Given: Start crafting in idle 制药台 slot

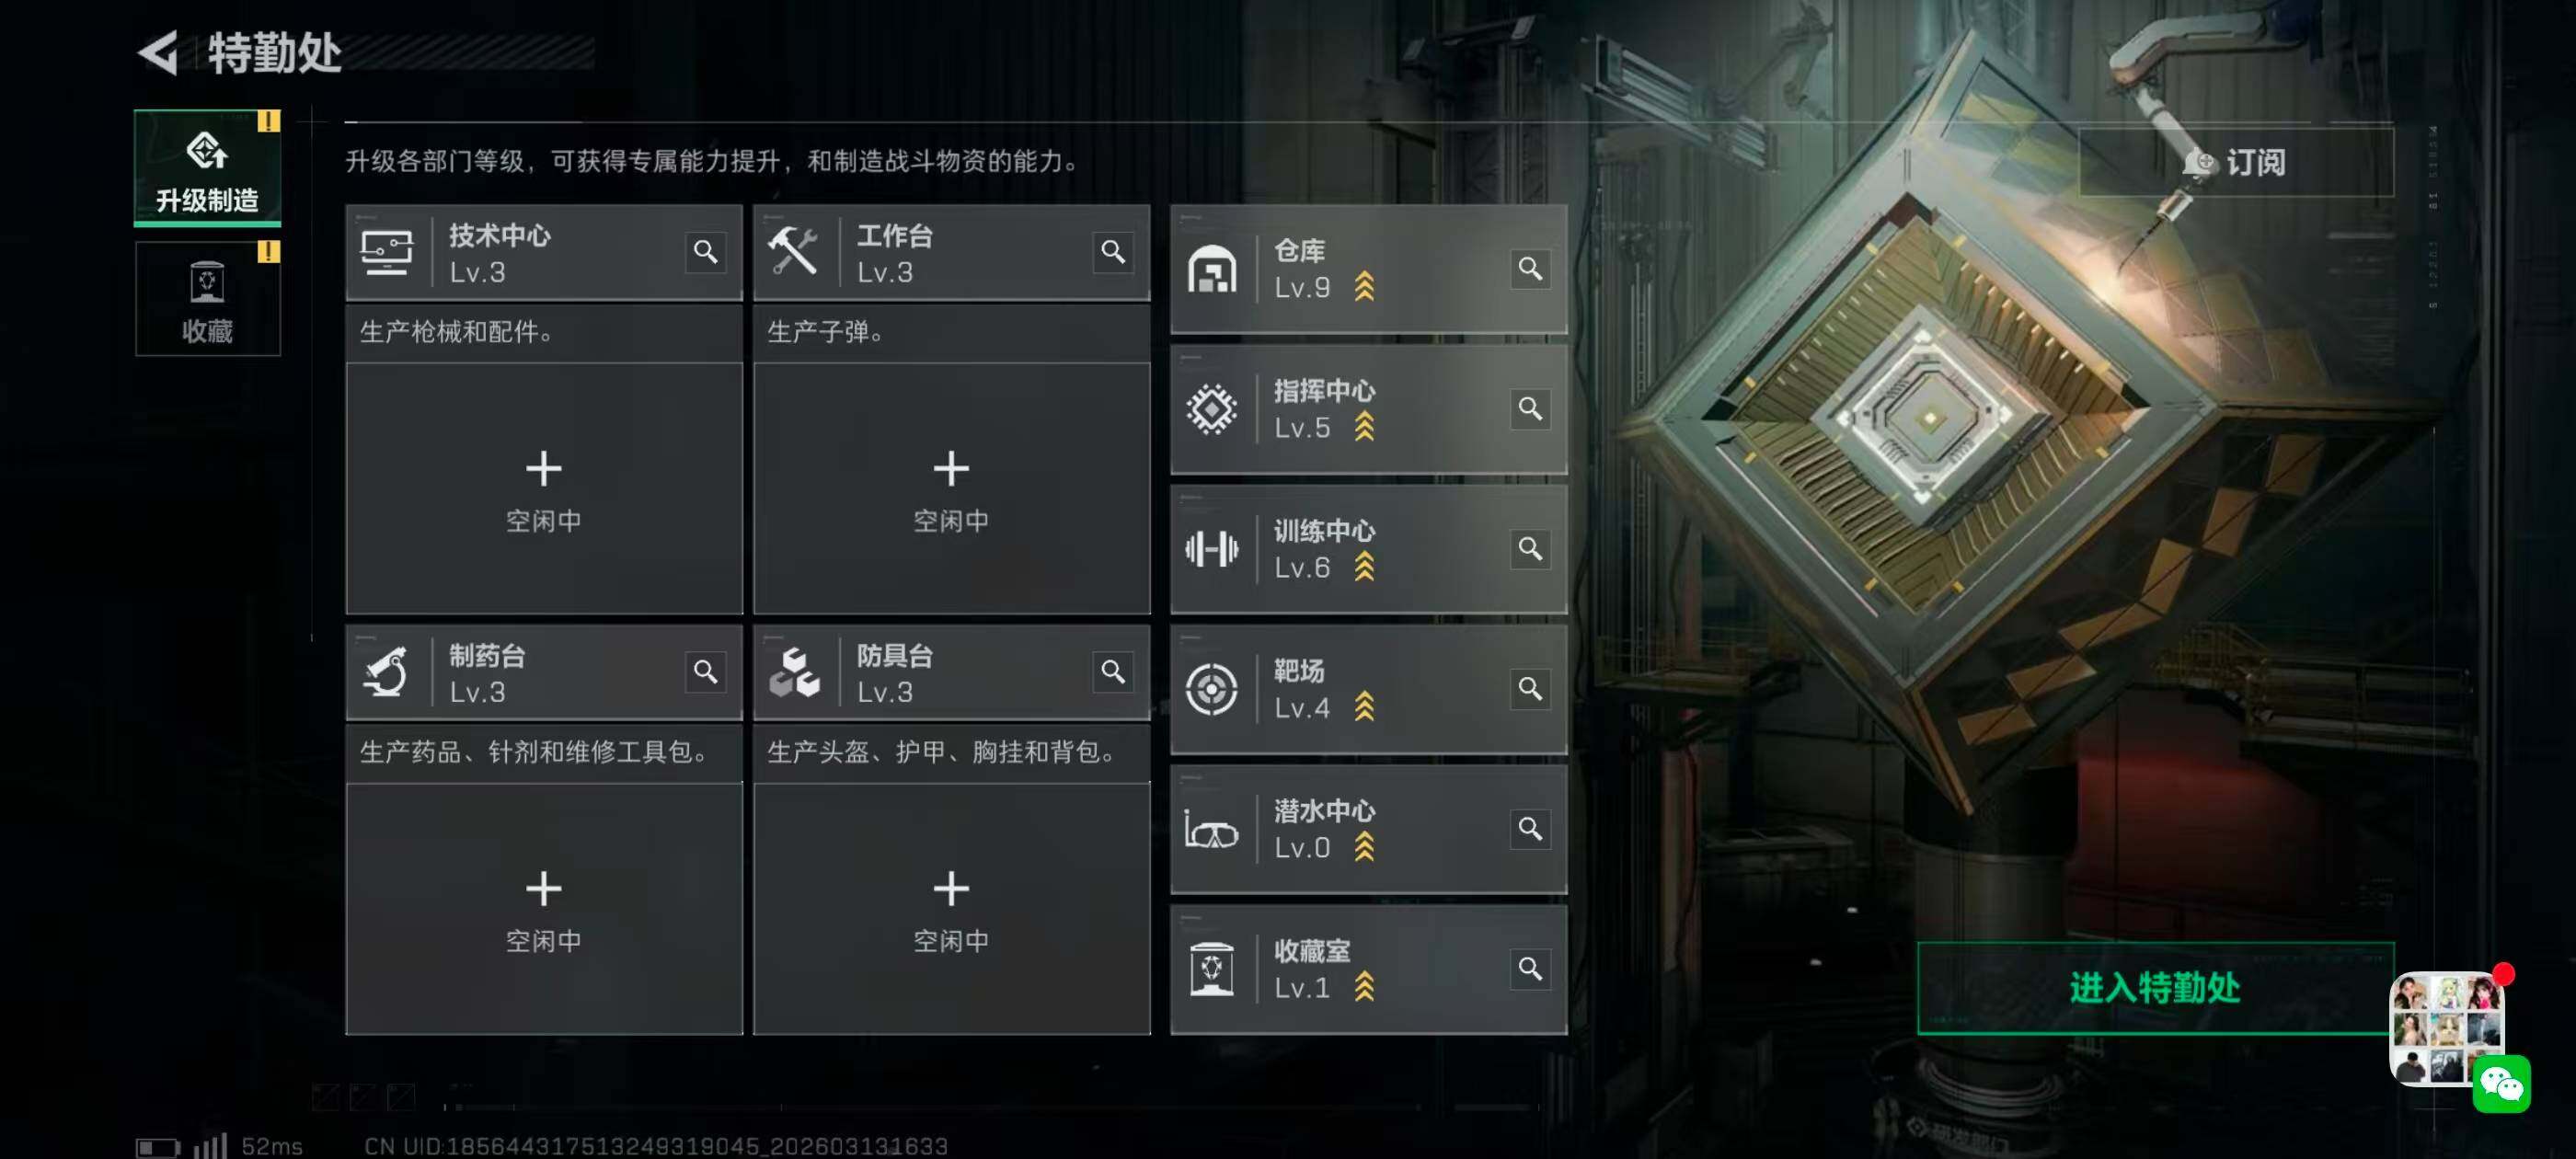Looking at the screenshot, I should (x=544, y=908).
